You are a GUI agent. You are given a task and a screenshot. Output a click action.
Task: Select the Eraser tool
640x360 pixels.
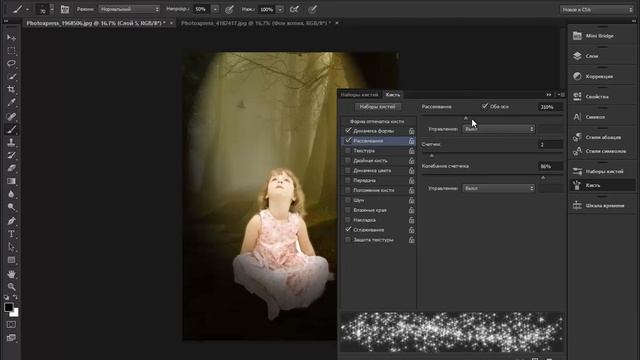pos(11,168)
